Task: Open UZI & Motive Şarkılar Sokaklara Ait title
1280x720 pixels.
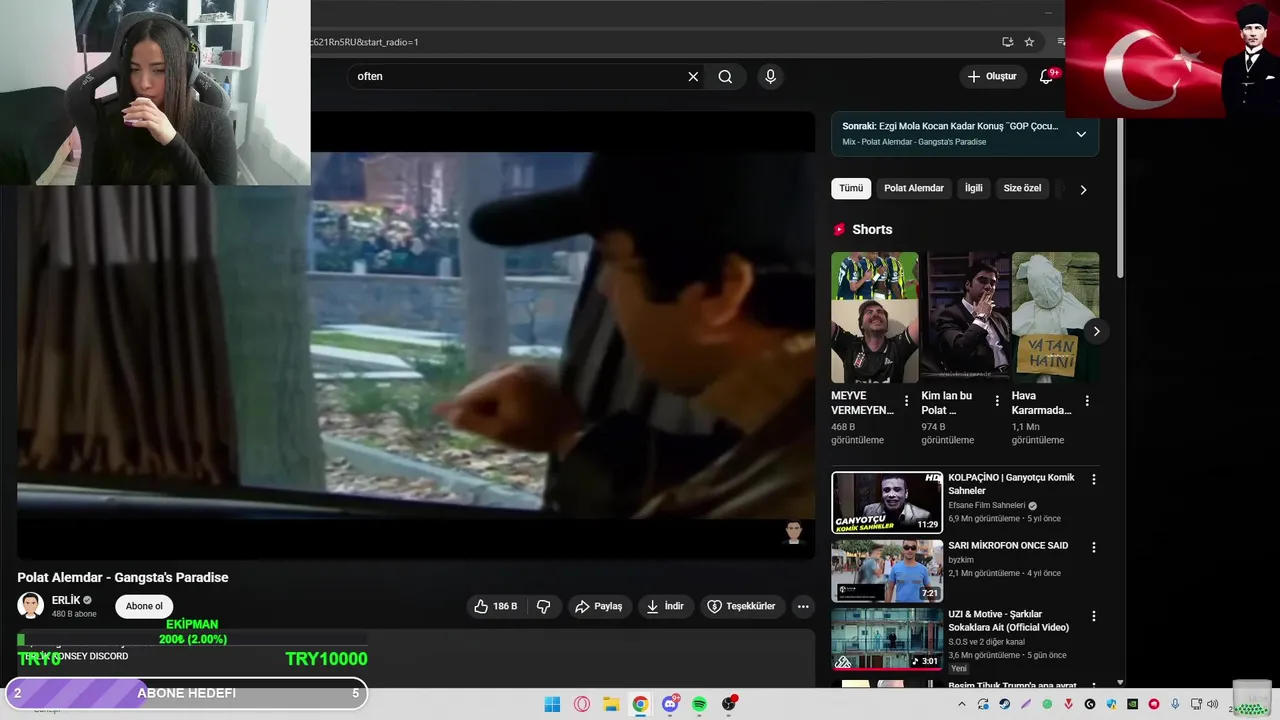Action: pos(1008,621)
